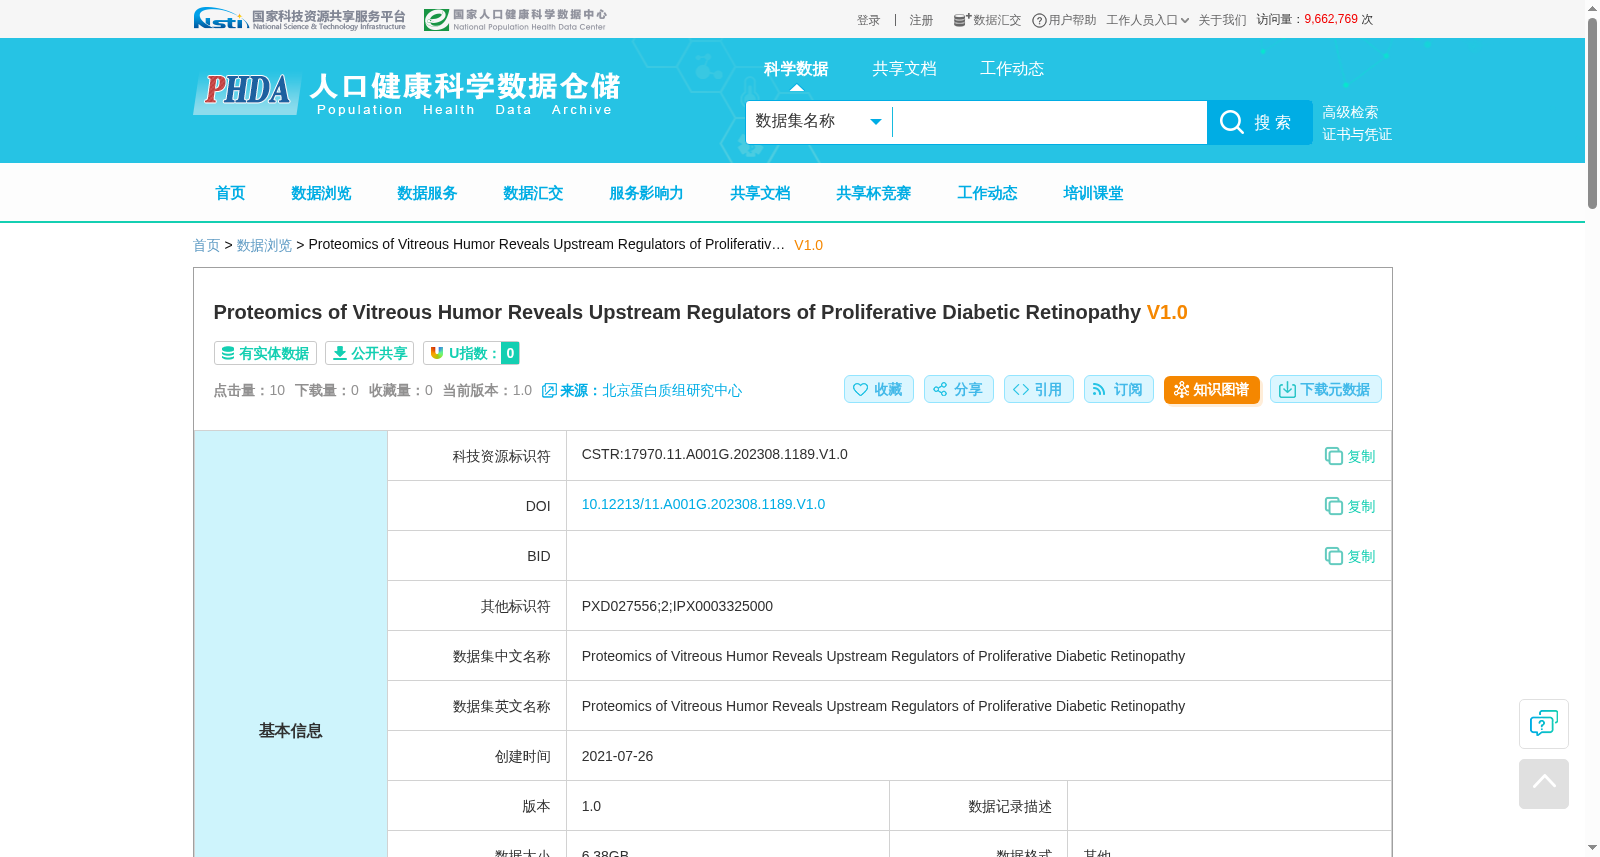Open the online help chat widget
Image resolution: width=1600 pixels, height=857 pixels.
tap(1543, 724)
